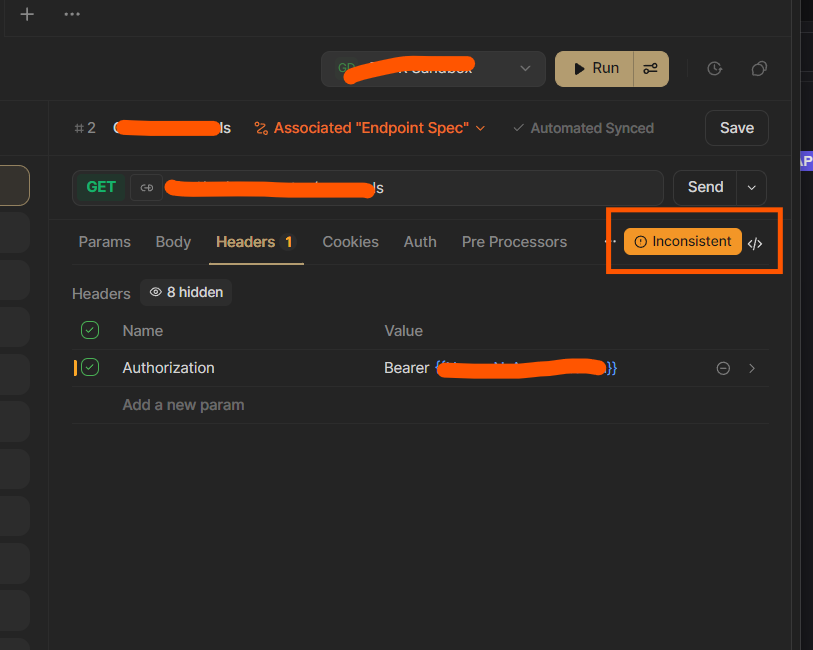Image resolution: width=813 pixels, height=650 pixels.
Task: Open the Pre Processors tab
Action: (x=514, y=242)
